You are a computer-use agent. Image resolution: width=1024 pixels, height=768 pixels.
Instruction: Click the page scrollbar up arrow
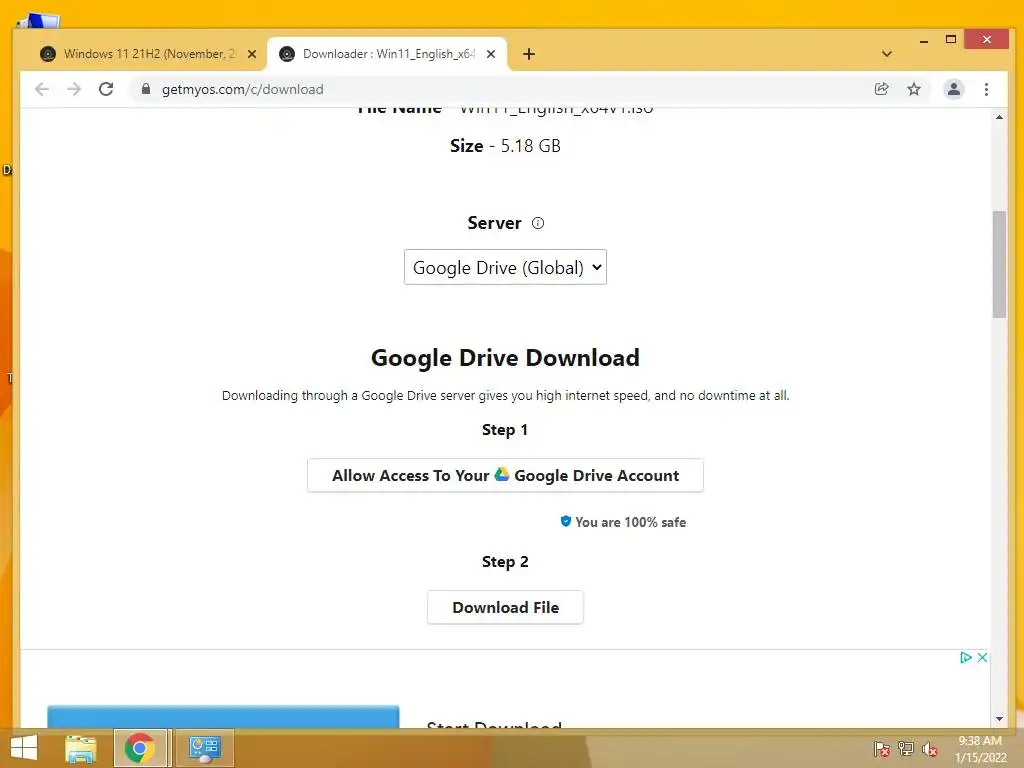(999, 118)
